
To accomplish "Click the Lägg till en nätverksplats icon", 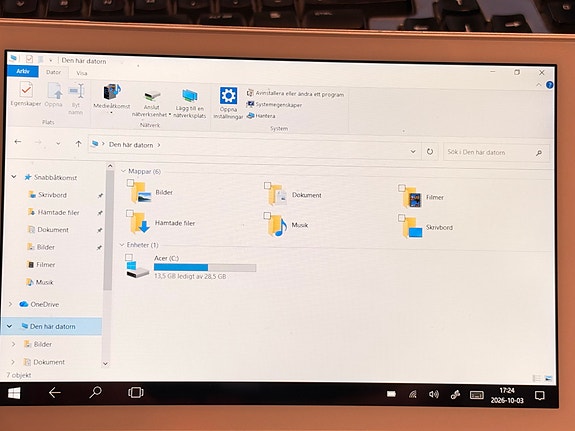I will click(190, 96).
